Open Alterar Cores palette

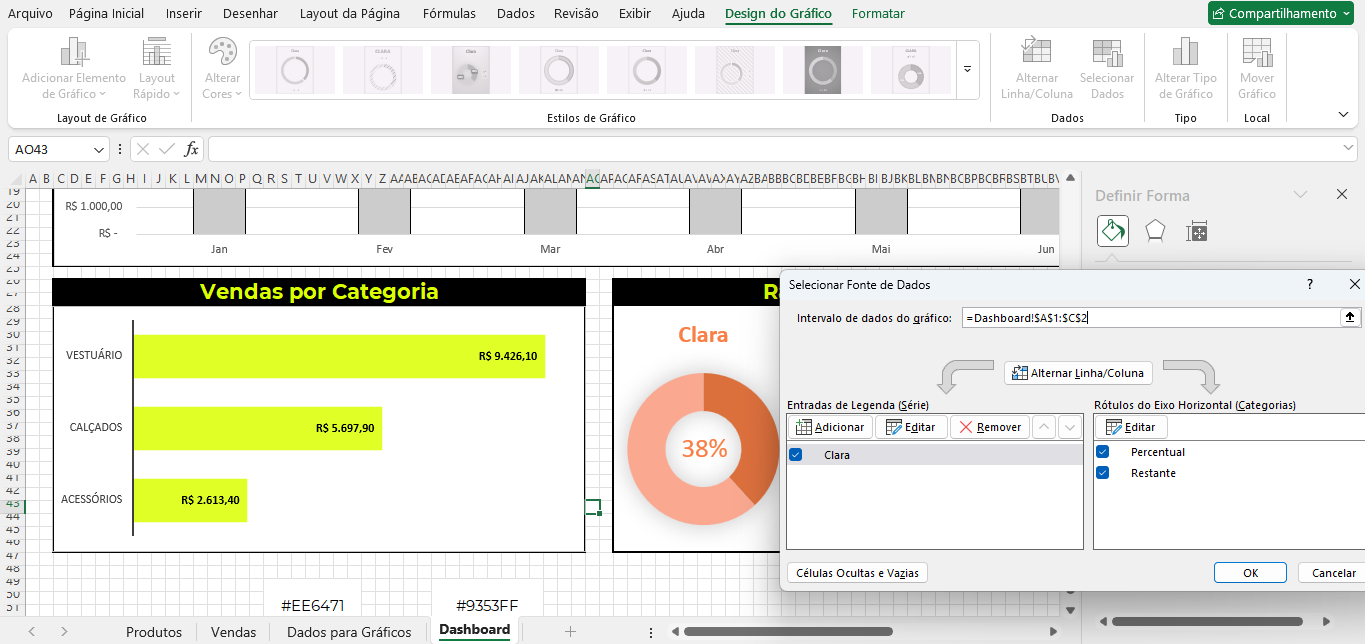[222, 68]
